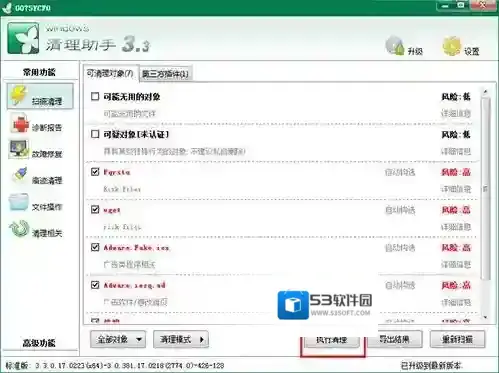Click the 风险:低 label on 可能无用的对象 row

coord(456,97)
